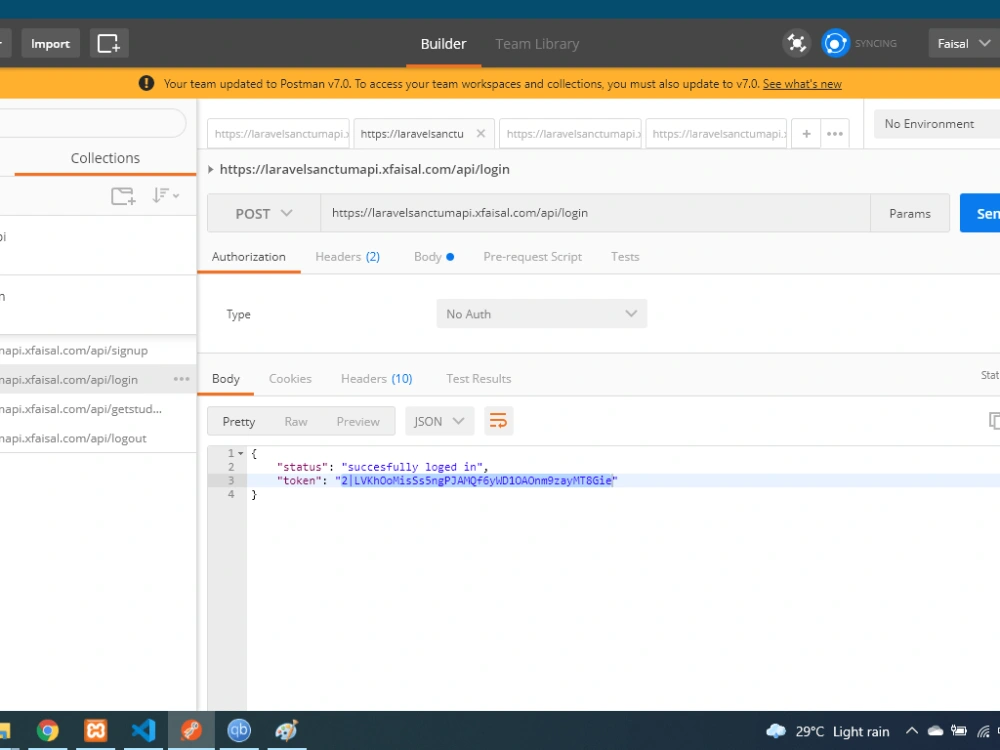
Task: Click the highlighted token value text
Action: tap(476, 480)
